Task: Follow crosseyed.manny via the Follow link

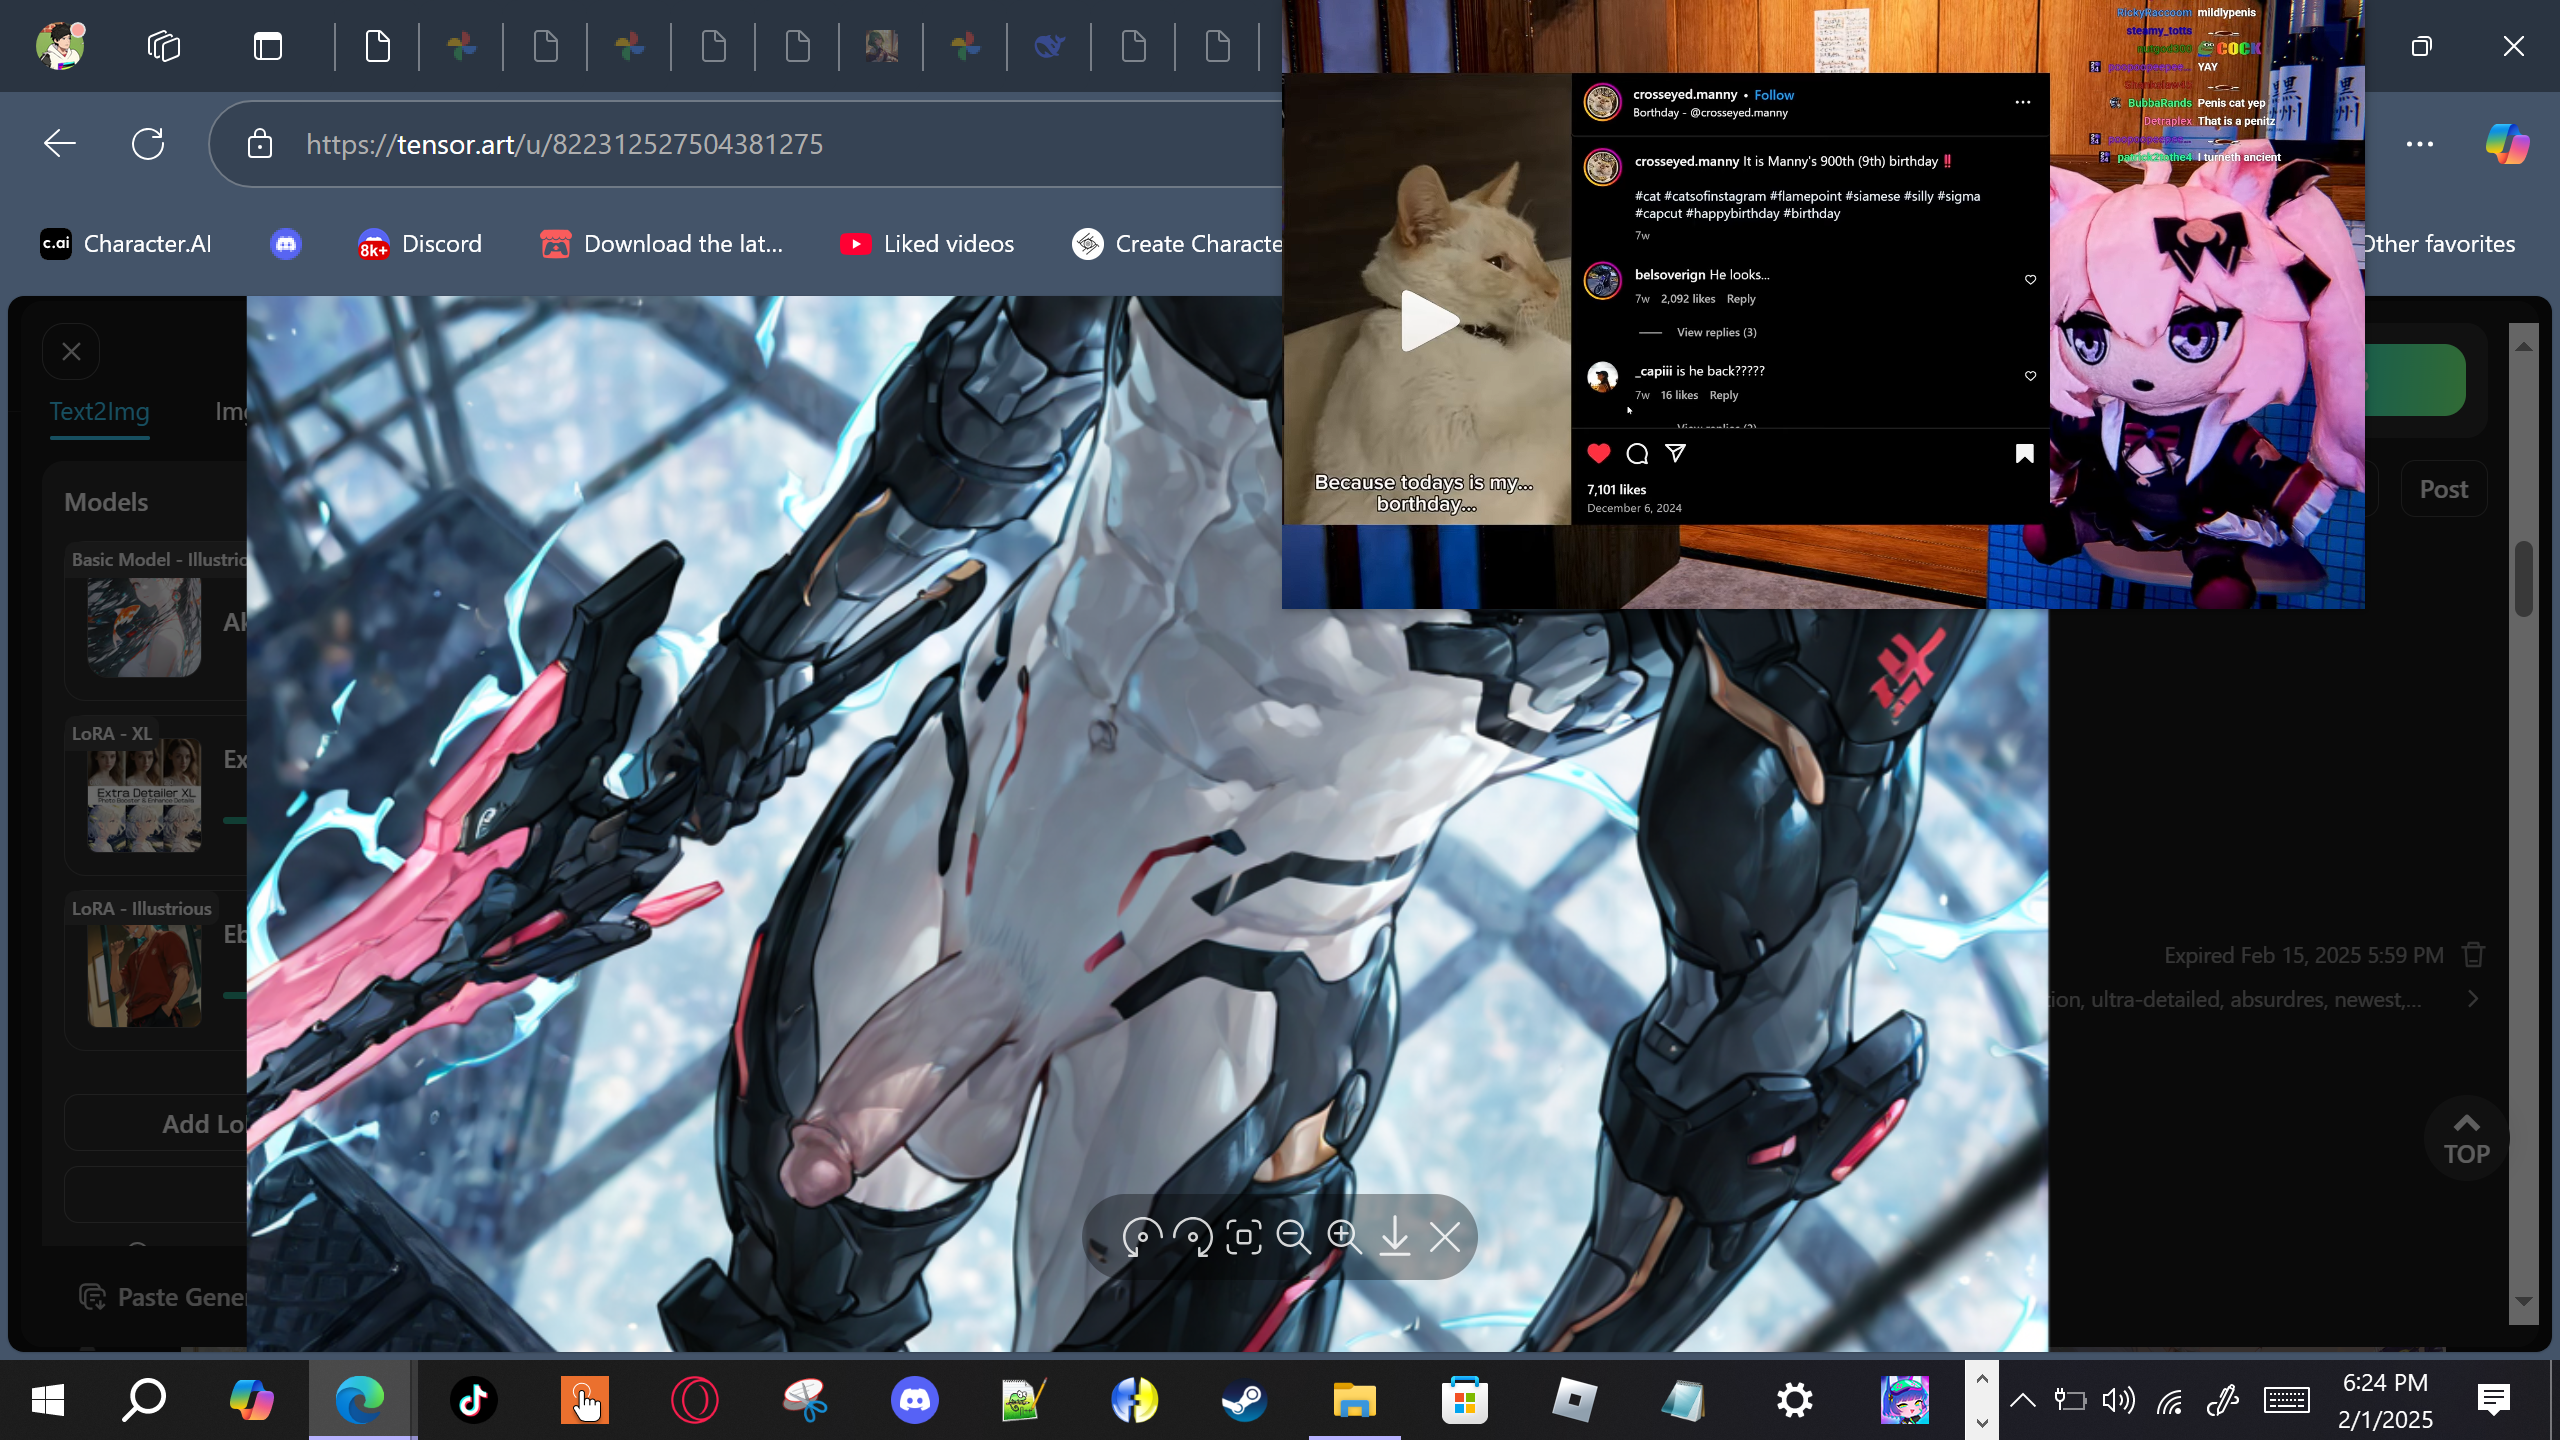Action: 1774,95
